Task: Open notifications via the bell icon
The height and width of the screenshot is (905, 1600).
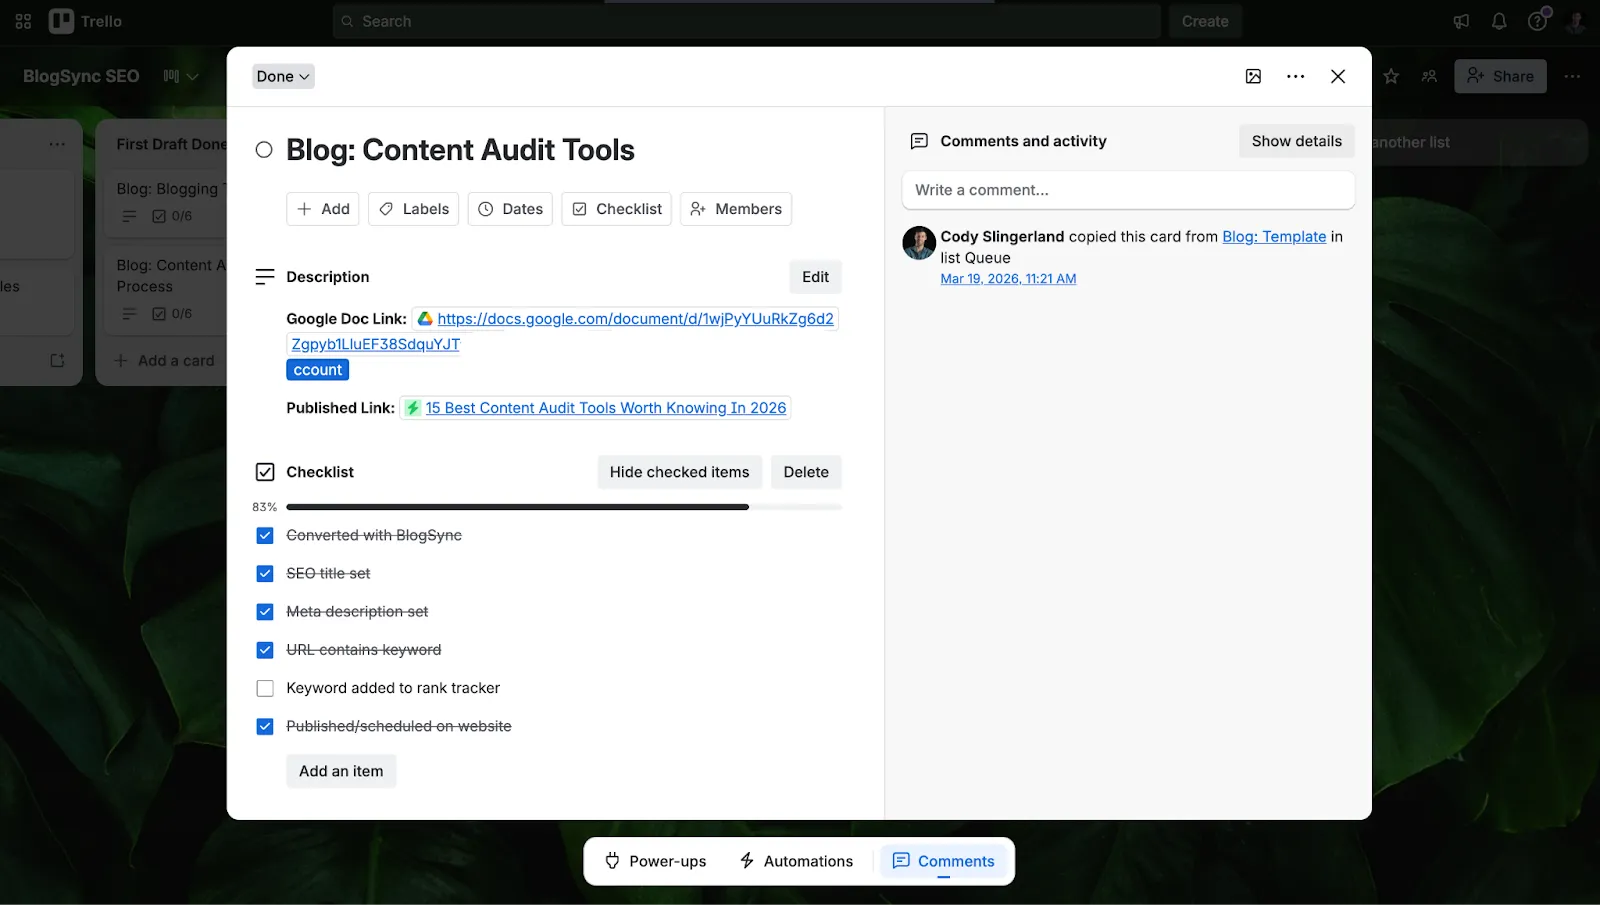Action: (x=1498, y=20)
